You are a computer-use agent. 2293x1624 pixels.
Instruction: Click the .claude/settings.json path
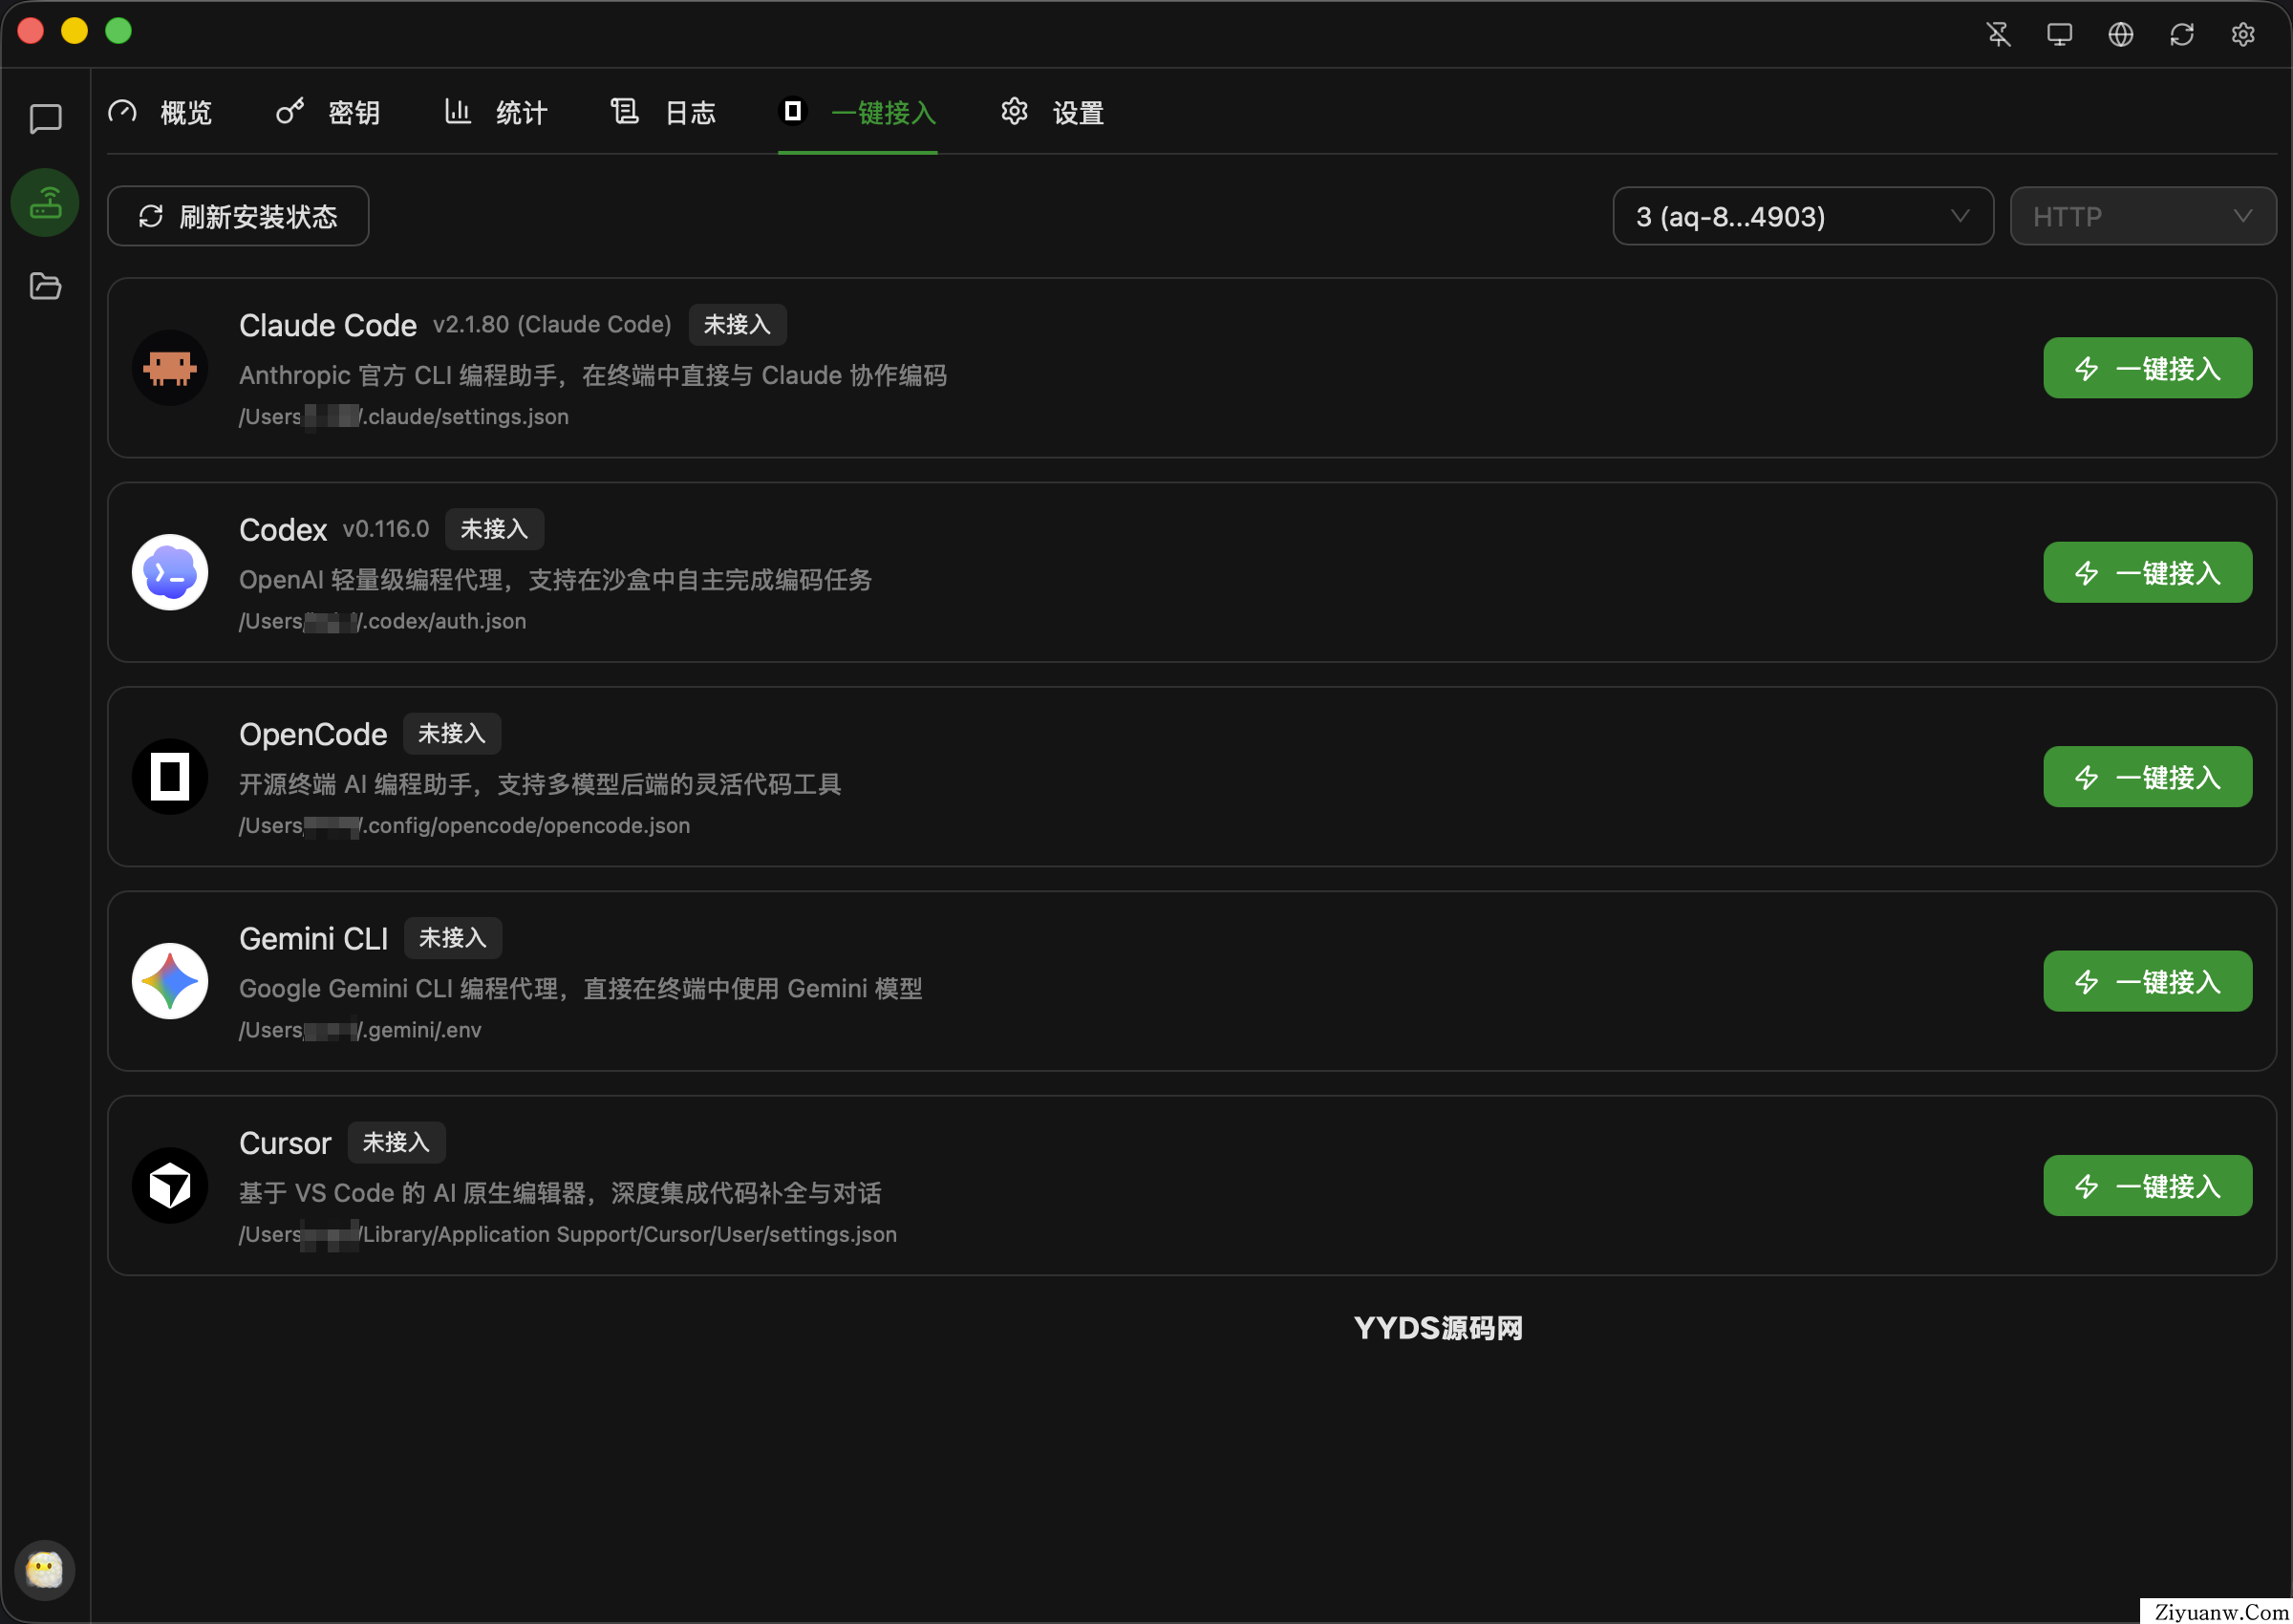404,417
